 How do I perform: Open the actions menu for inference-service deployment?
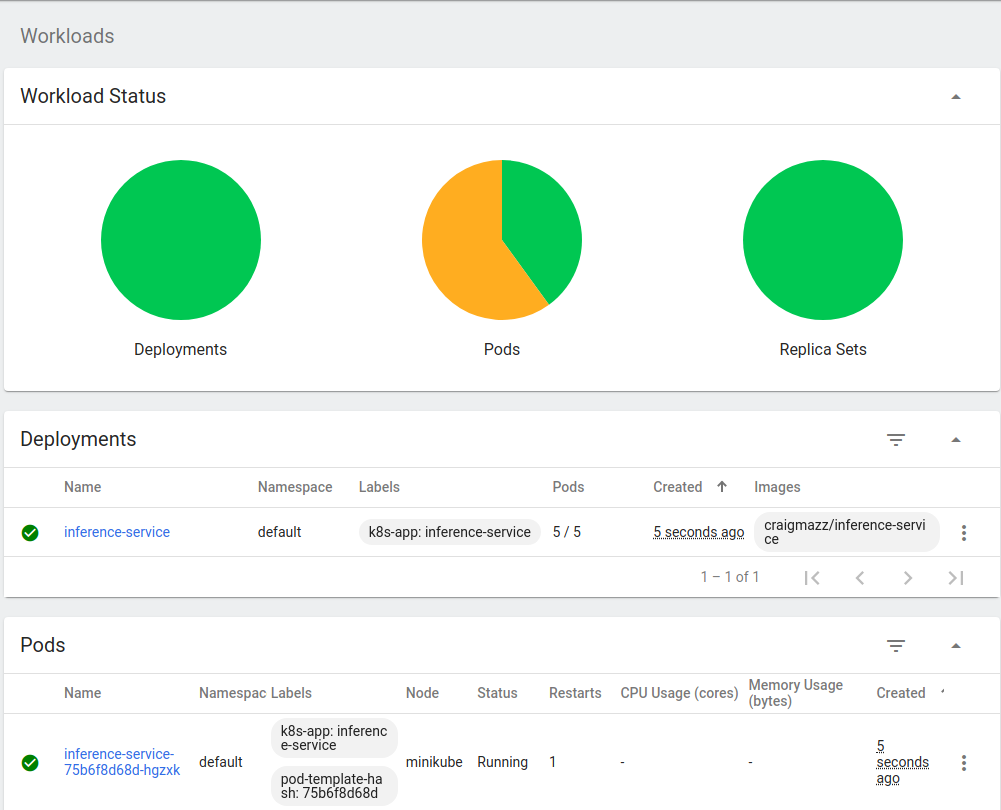pos(963,532)
